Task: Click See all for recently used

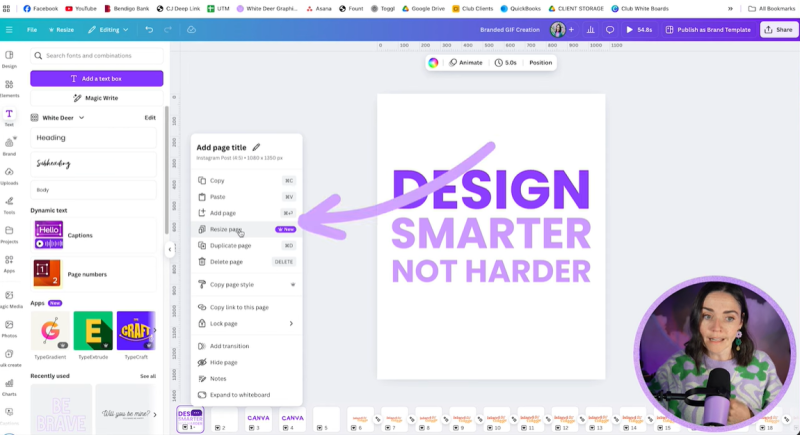Action: pyautogui.click(x=148, y=376)
